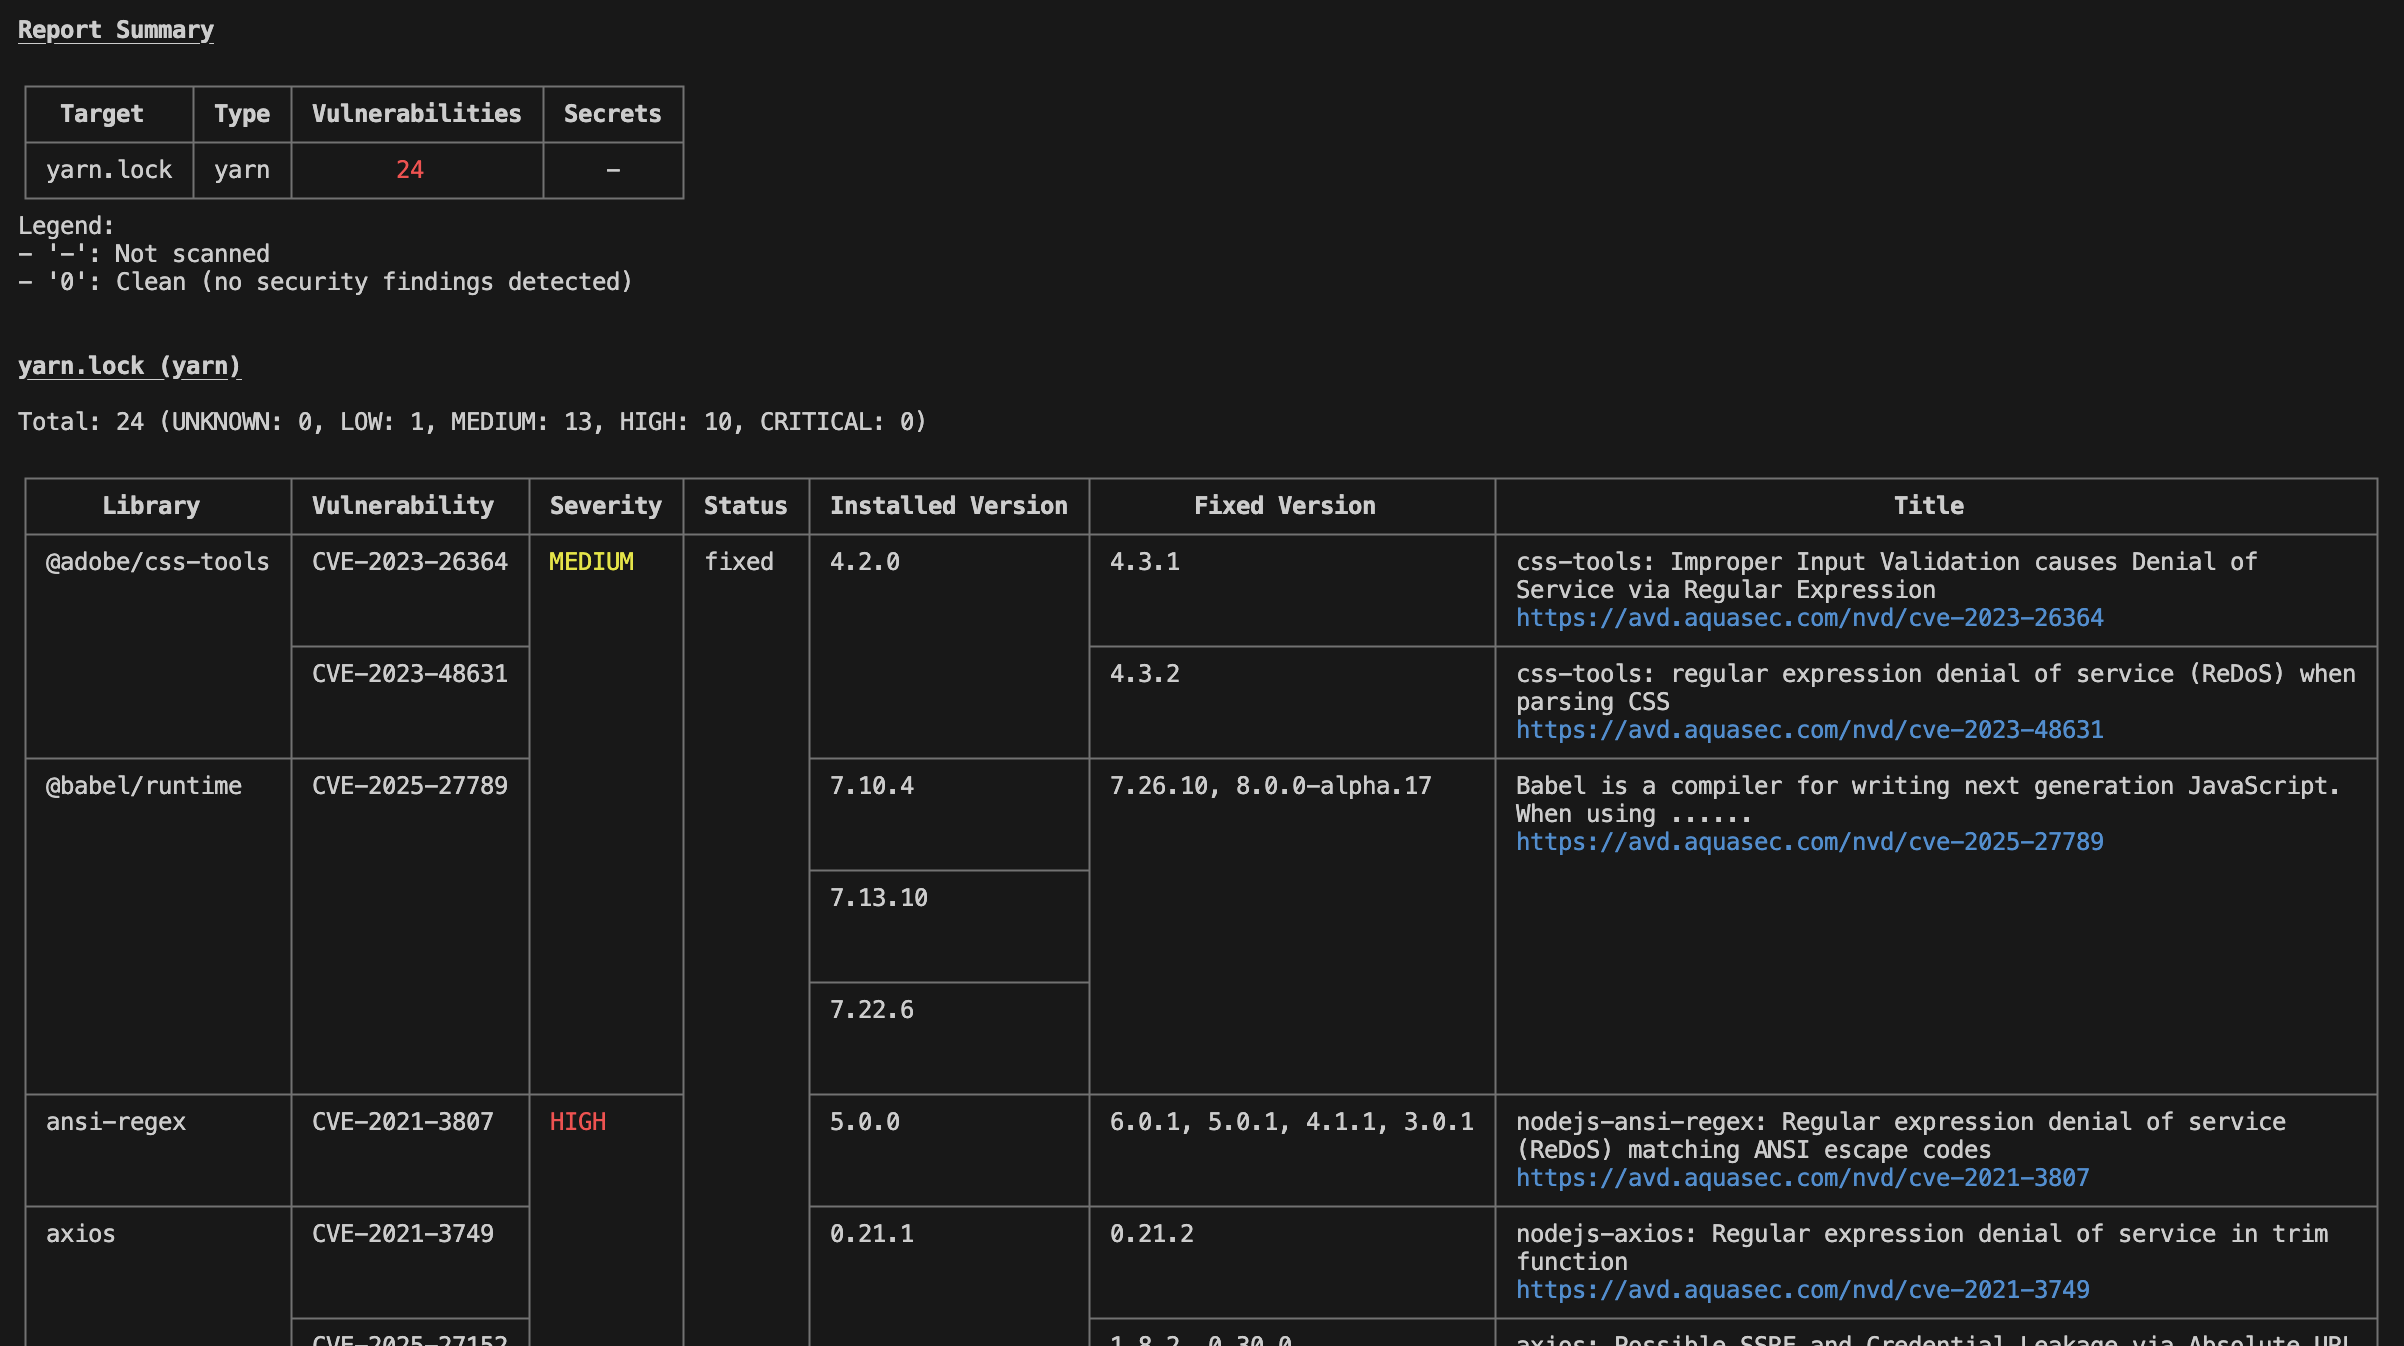Screen dimensions: 2404x1346
Task: Click installed version 7.13.10
Action: 879,898
